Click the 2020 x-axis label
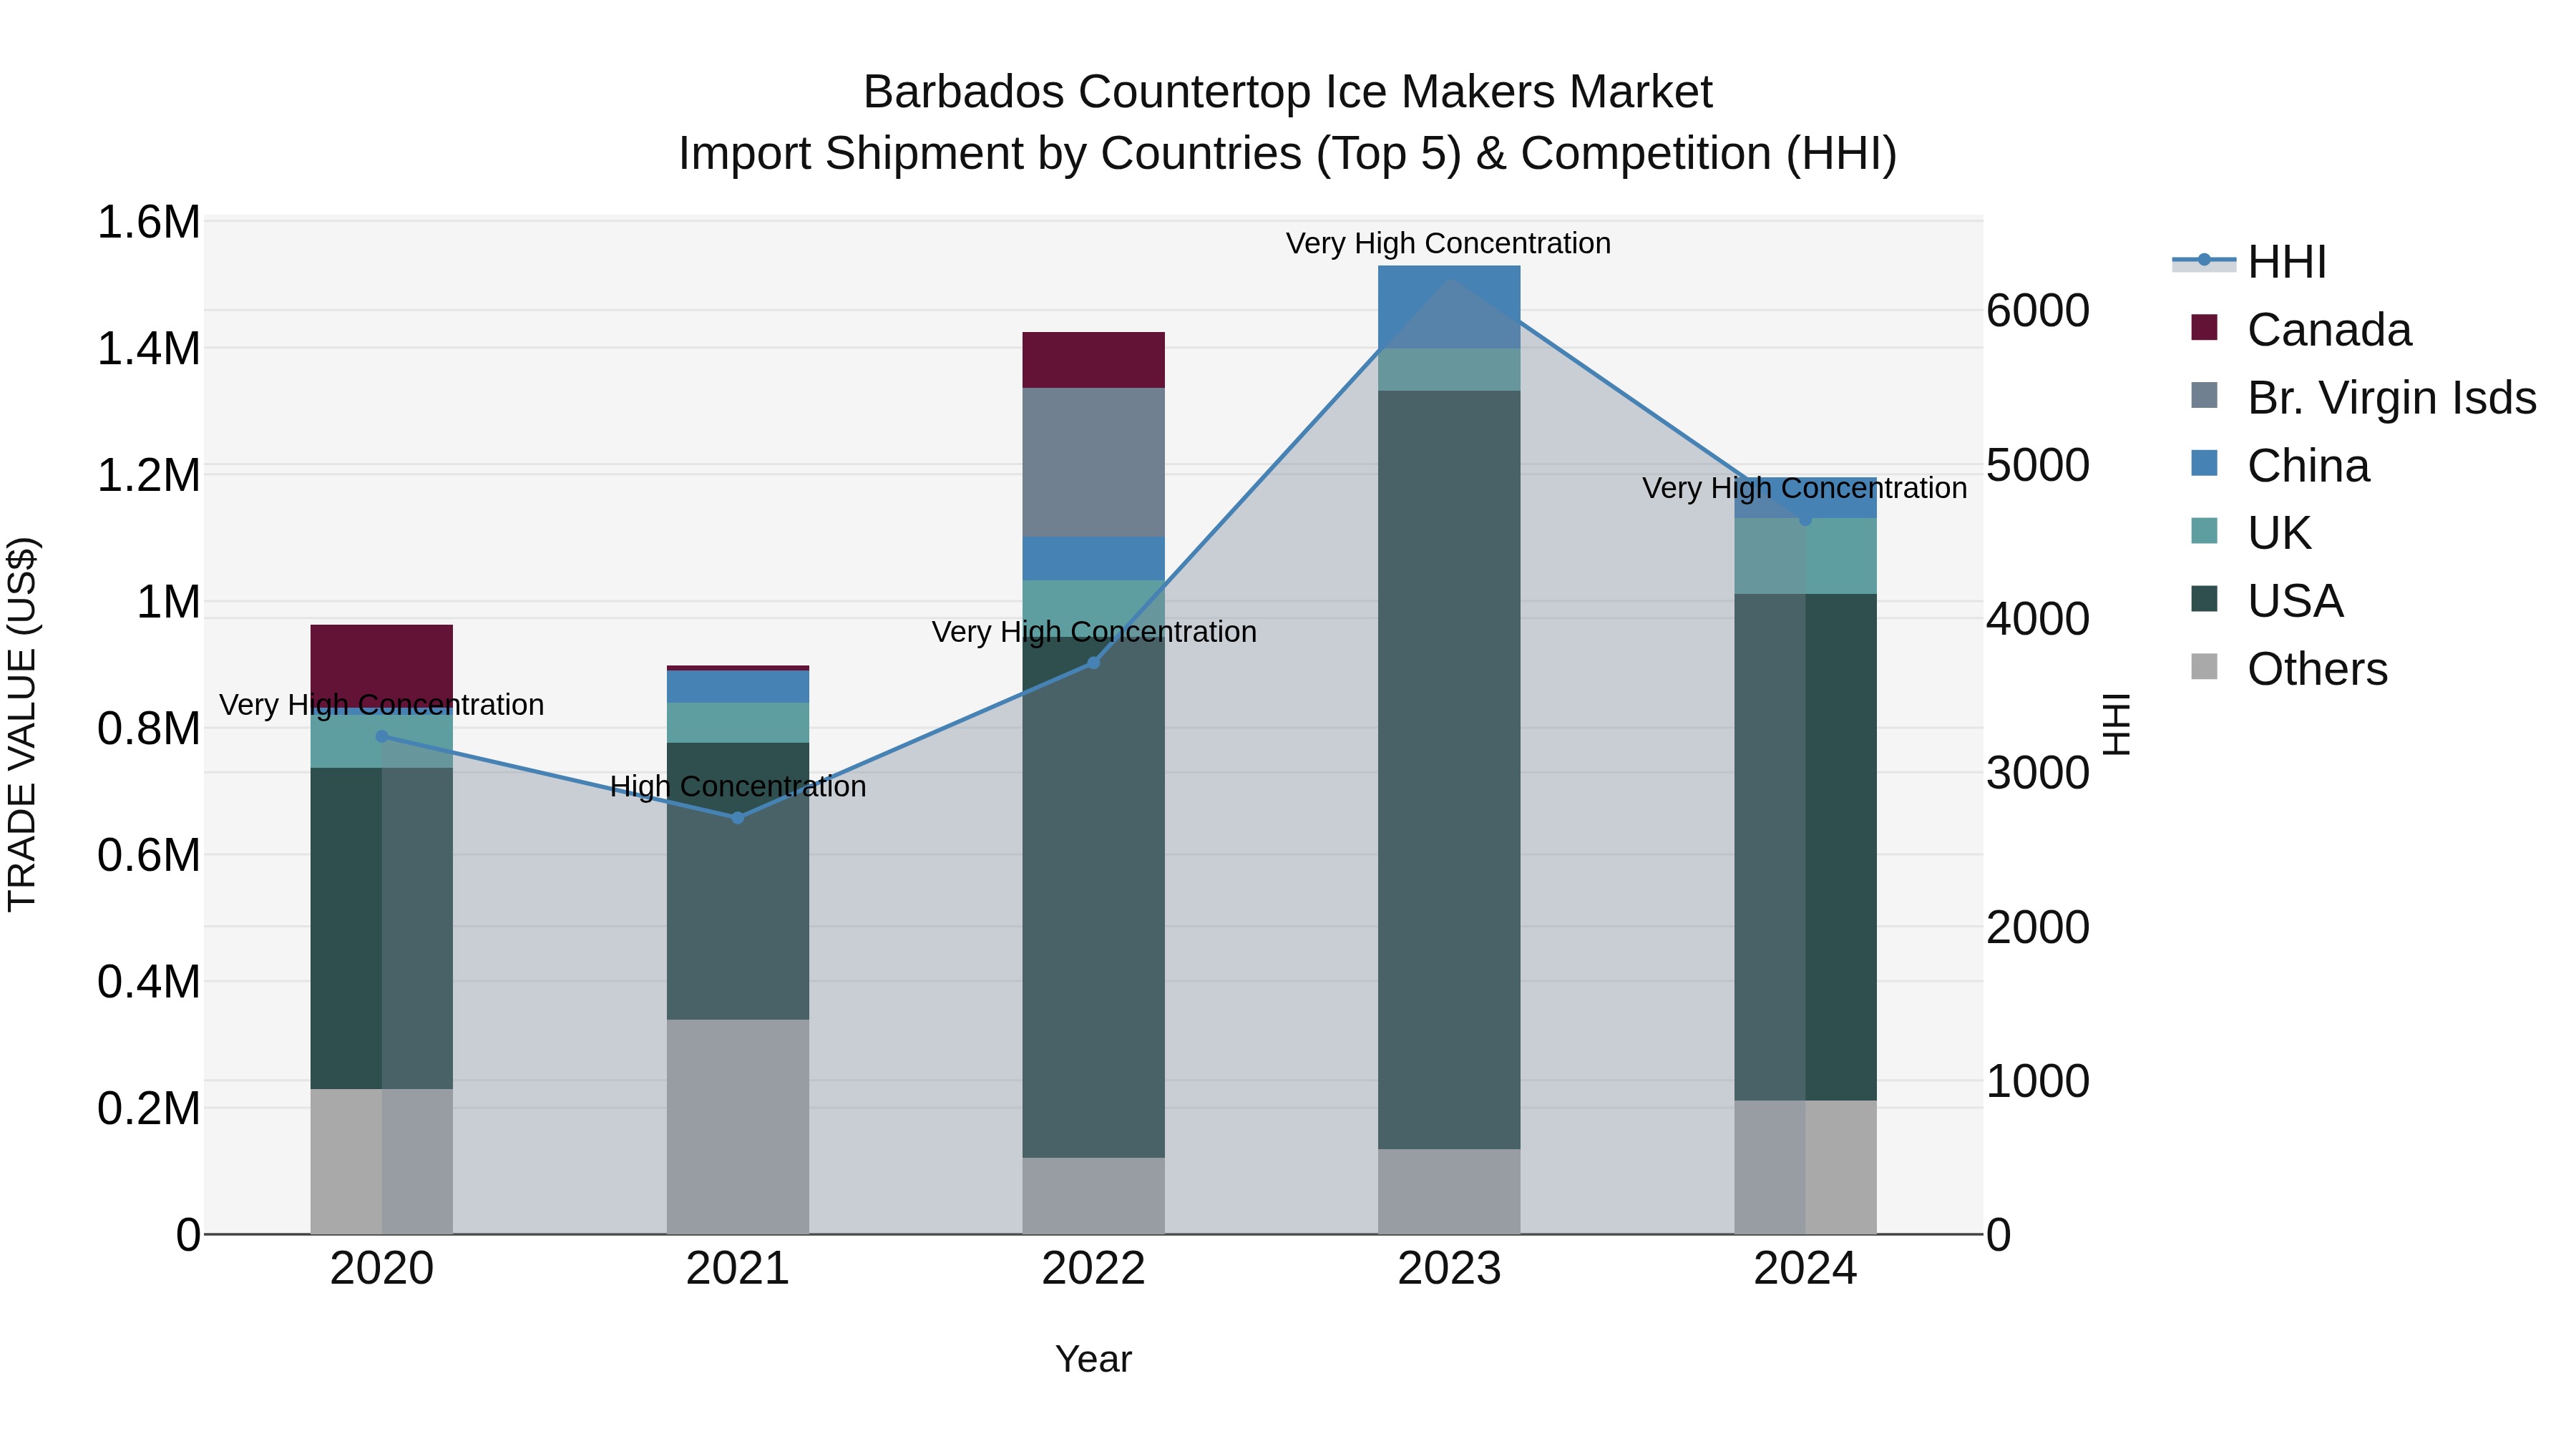 [382, 1269]
